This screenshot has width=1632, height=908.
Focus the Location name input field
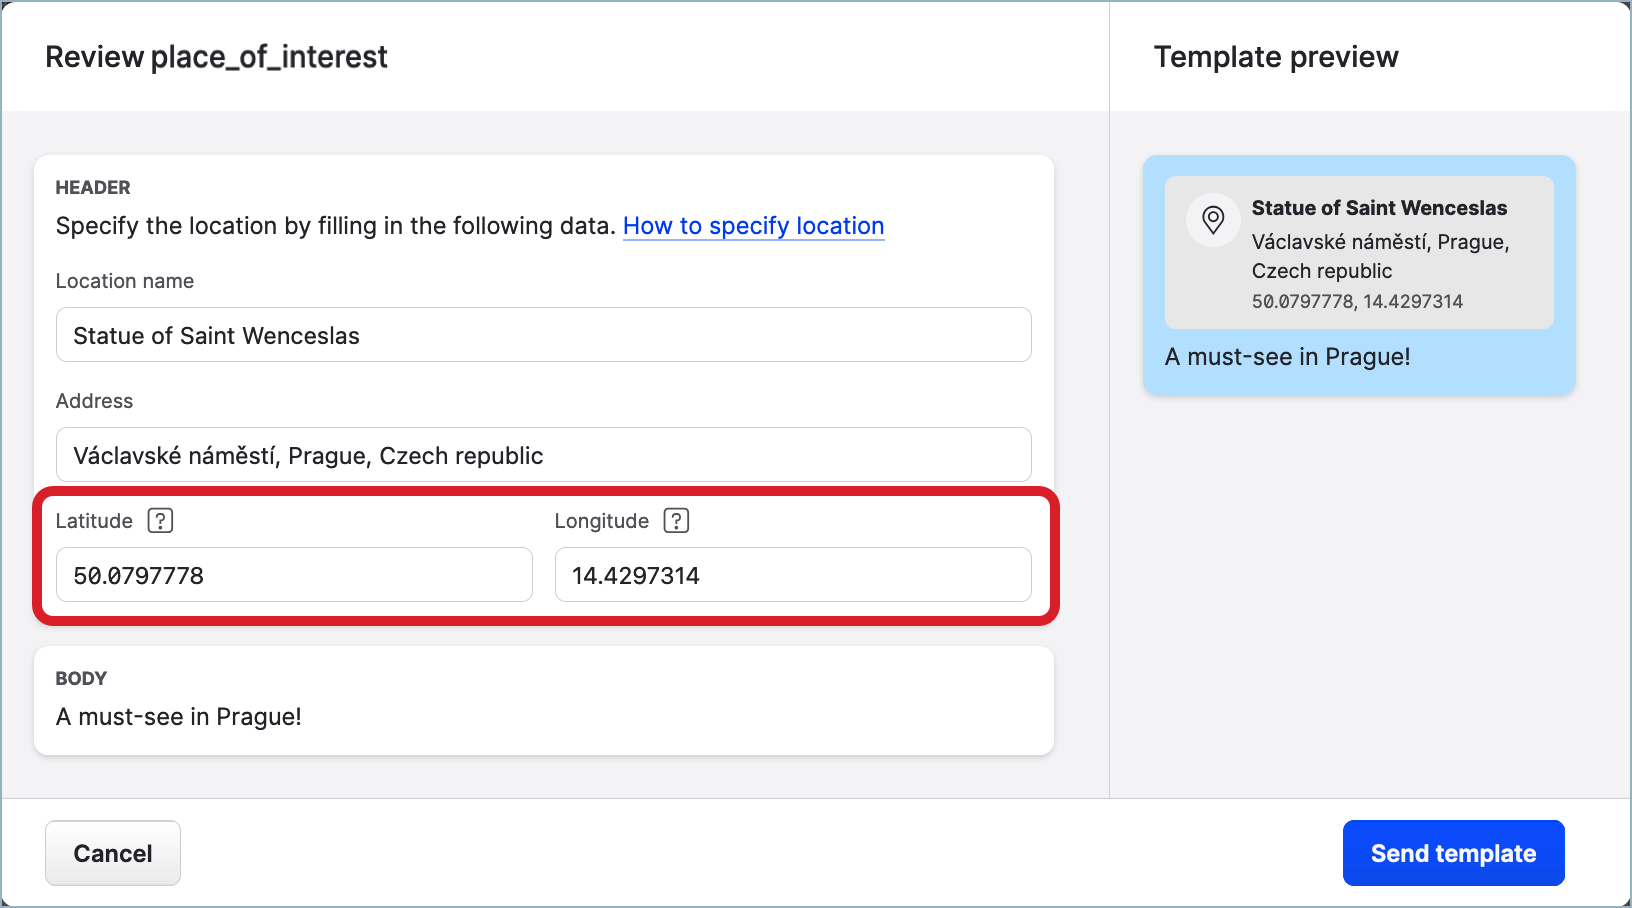pyautogui.click(x=543, y=335)
